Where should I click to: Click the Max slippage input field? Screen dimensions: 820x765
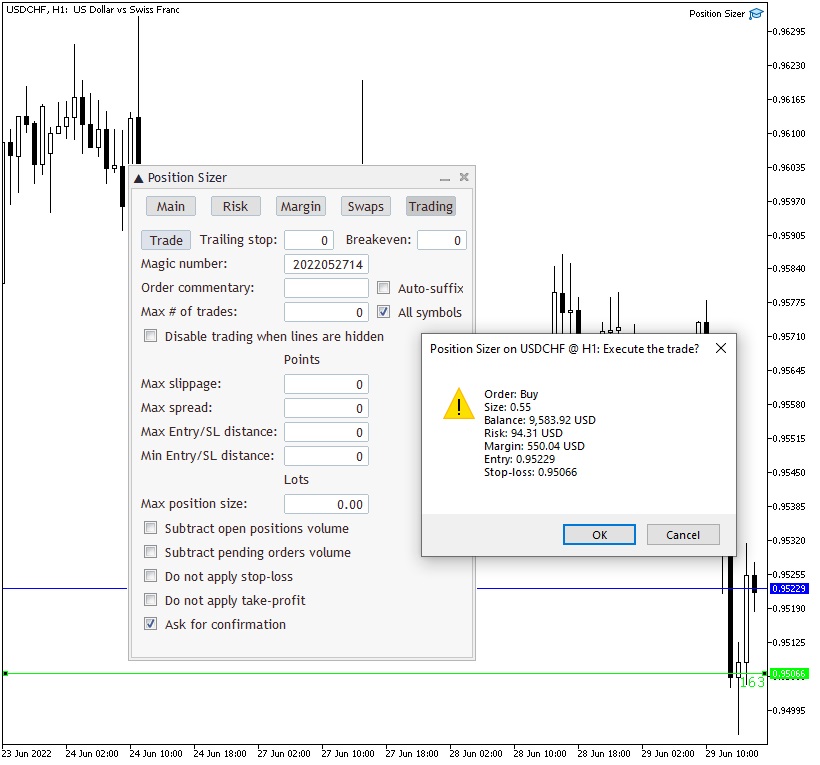[x=326, y=384]
